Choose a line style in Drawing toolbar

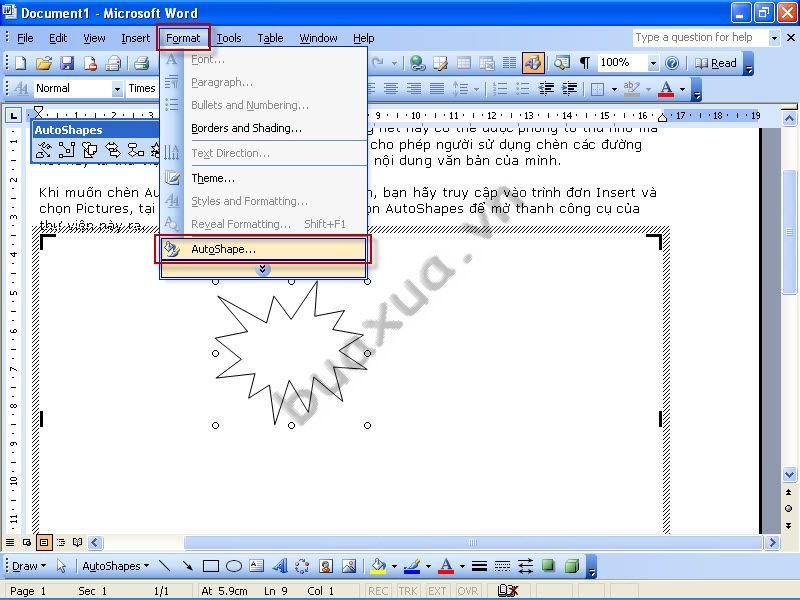tap(479, 566)
